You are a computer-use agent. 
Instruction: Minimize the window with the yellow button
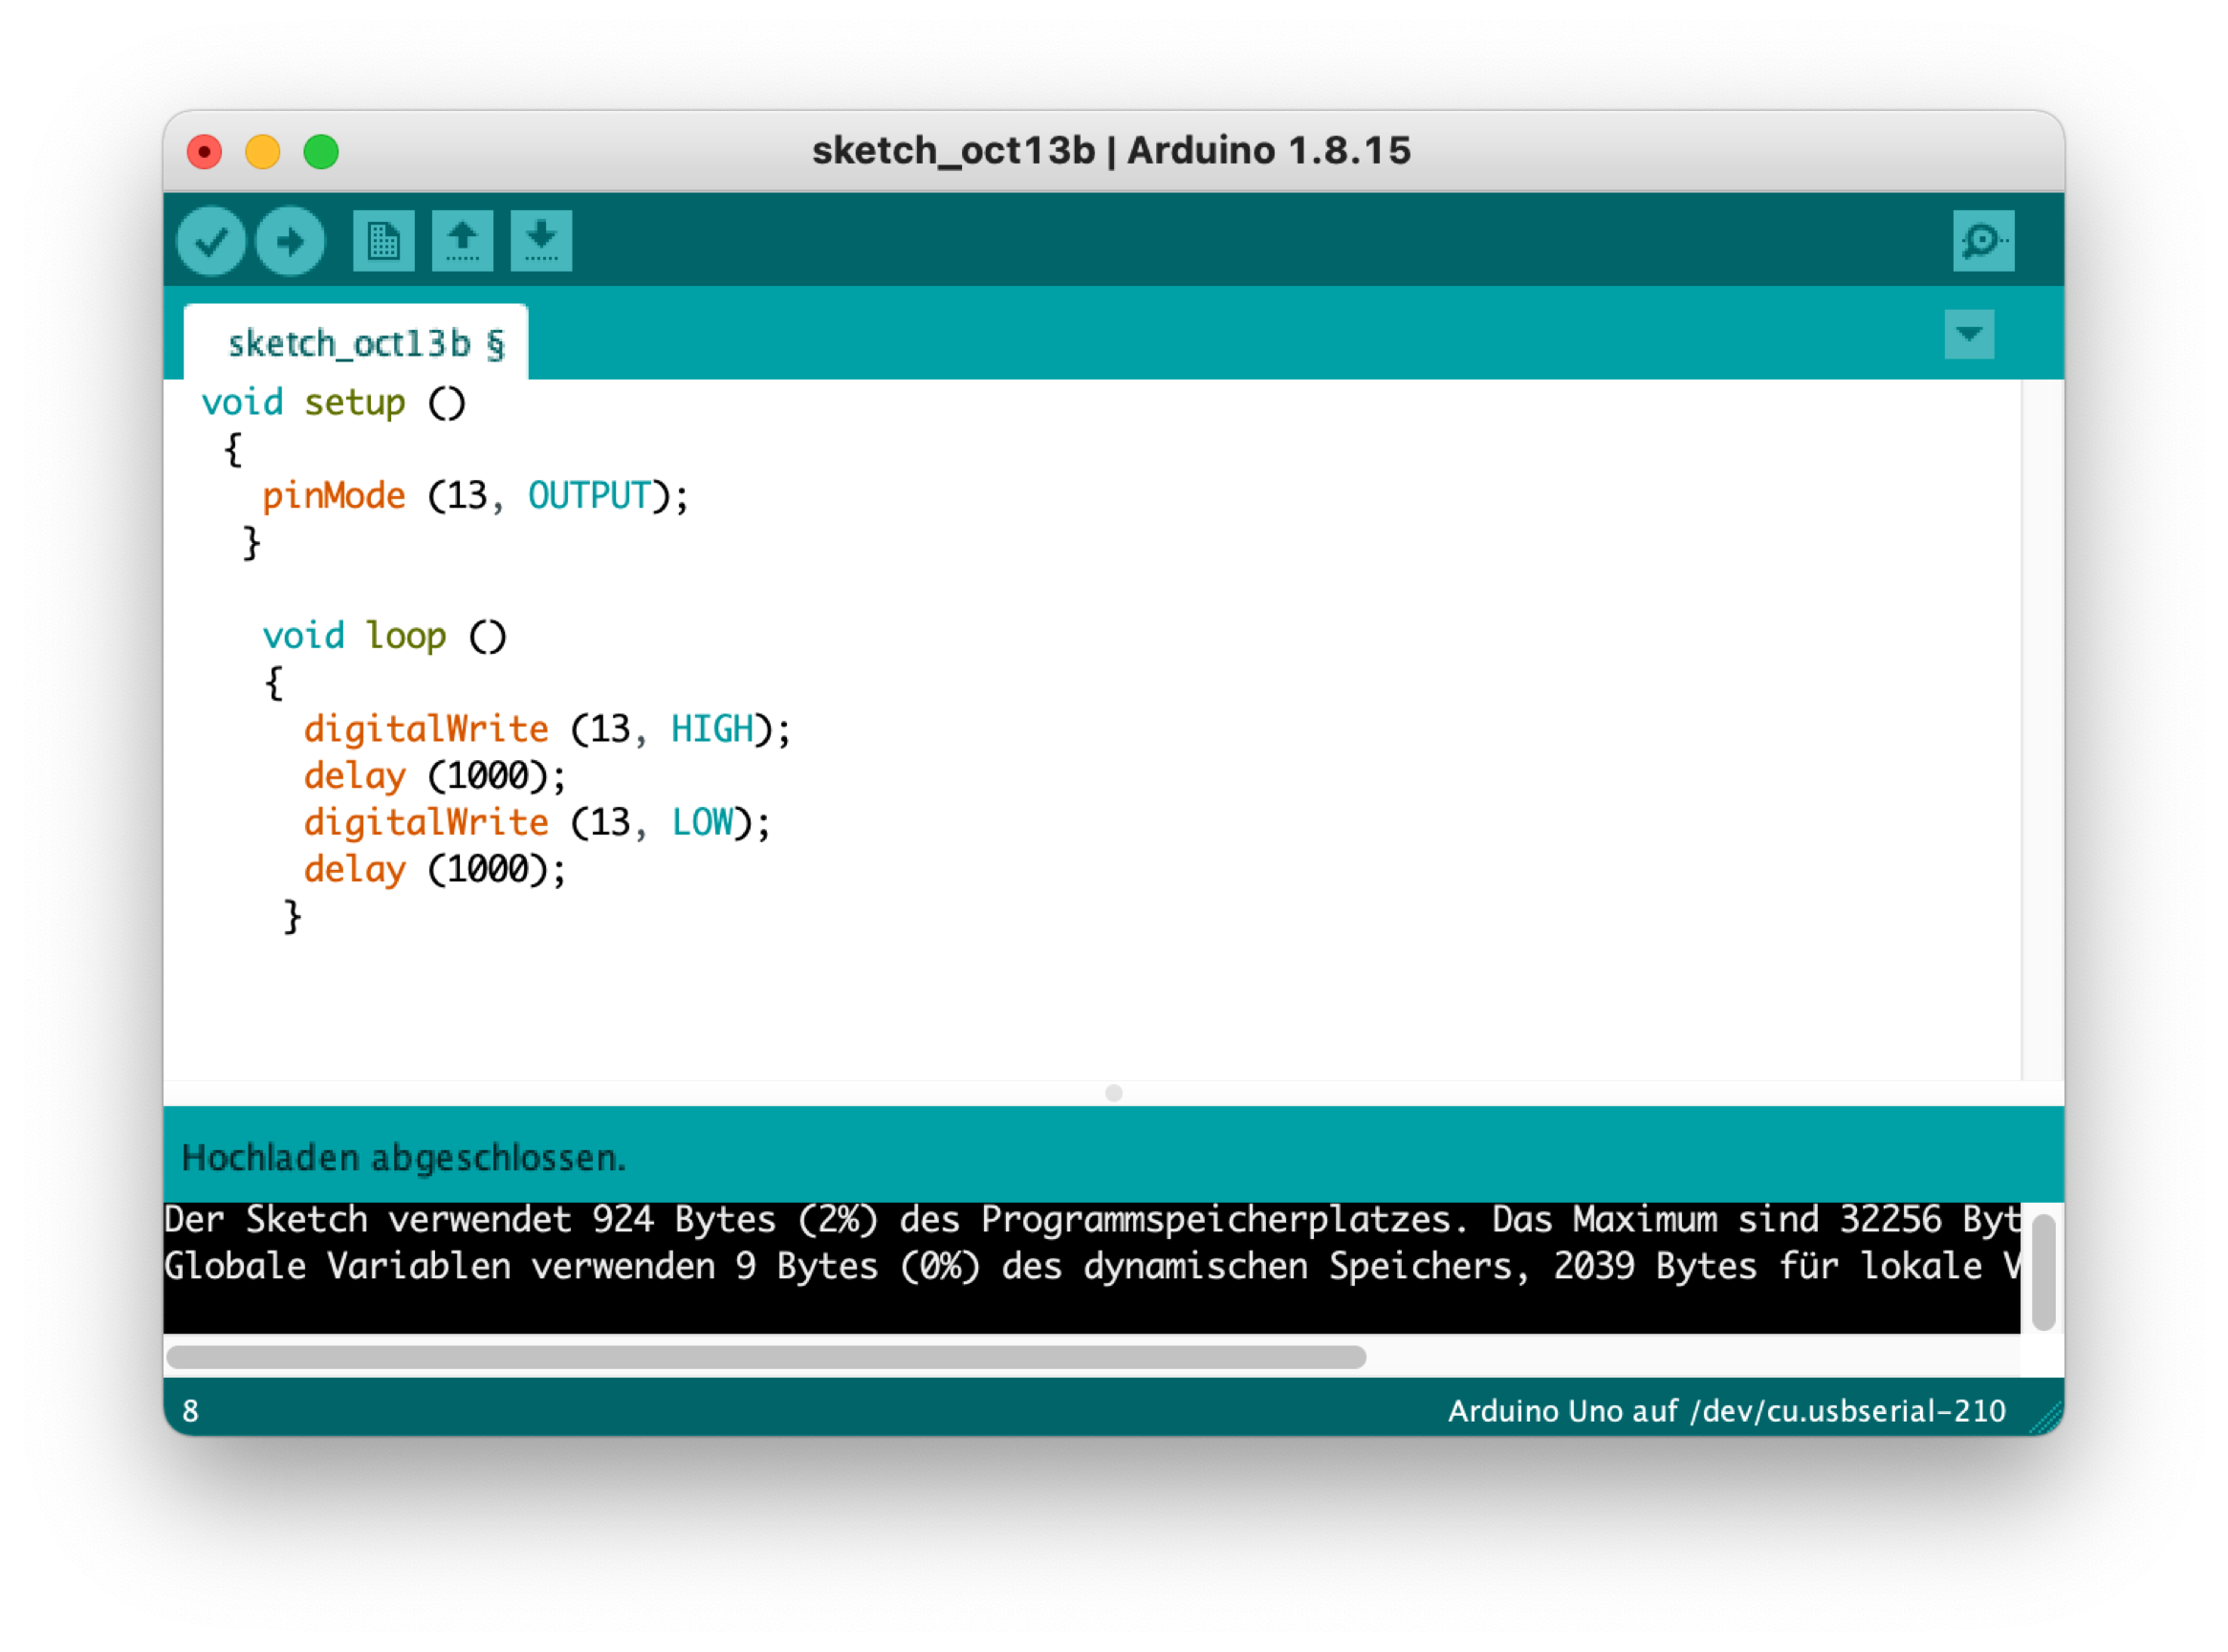[x=263, y=152]
